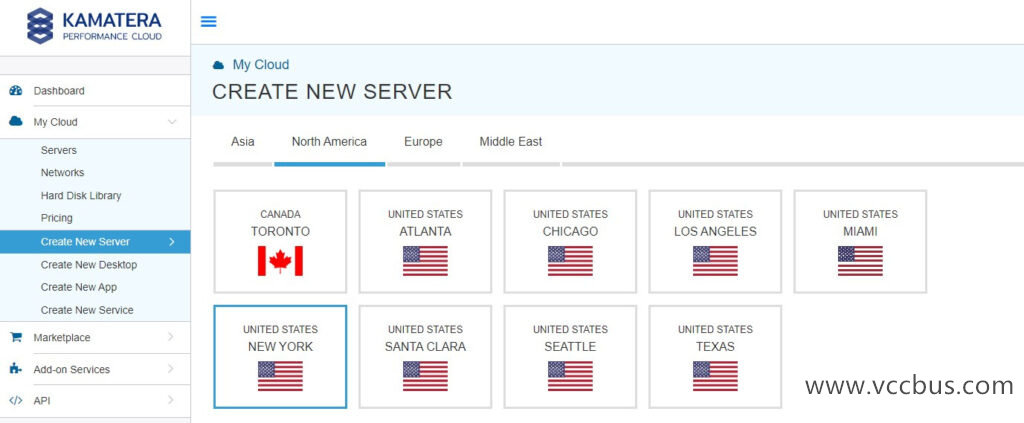This screenshot has width=1024, height=423.
Task: Select the Create New Desktop link
Action: coord(89,265)
